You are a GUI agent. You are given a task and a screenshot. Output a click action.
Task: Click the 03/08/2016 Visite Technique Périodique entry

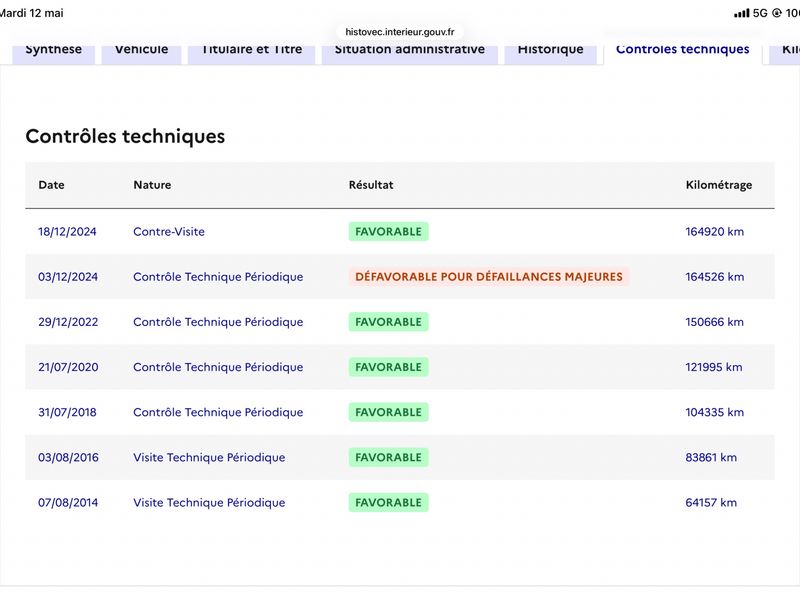(209, 458)
